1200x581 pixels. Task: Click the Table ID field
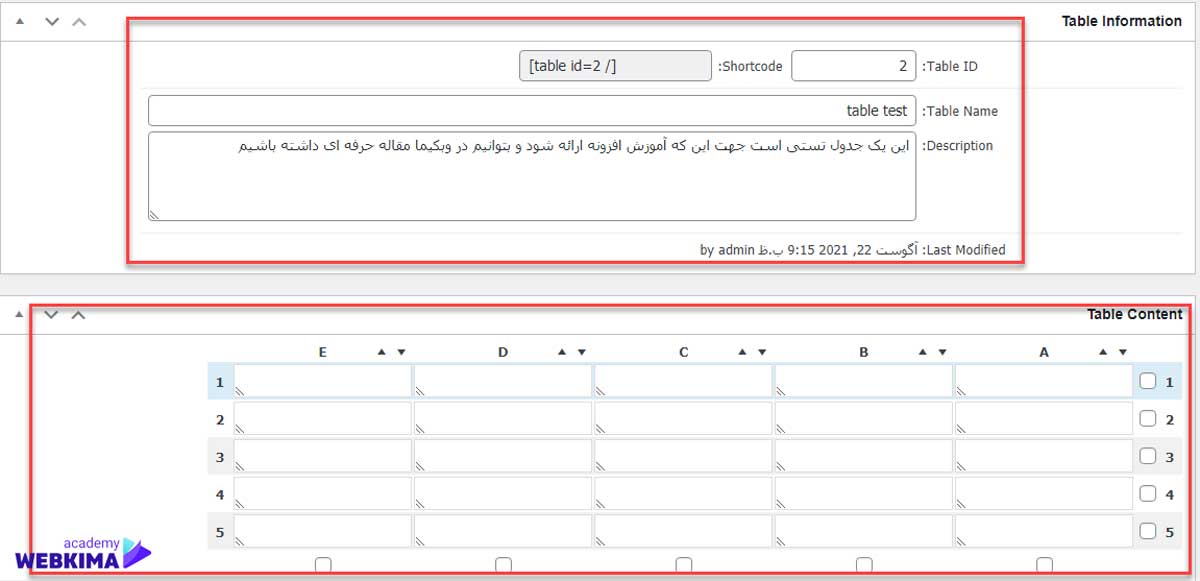[853, 66]
